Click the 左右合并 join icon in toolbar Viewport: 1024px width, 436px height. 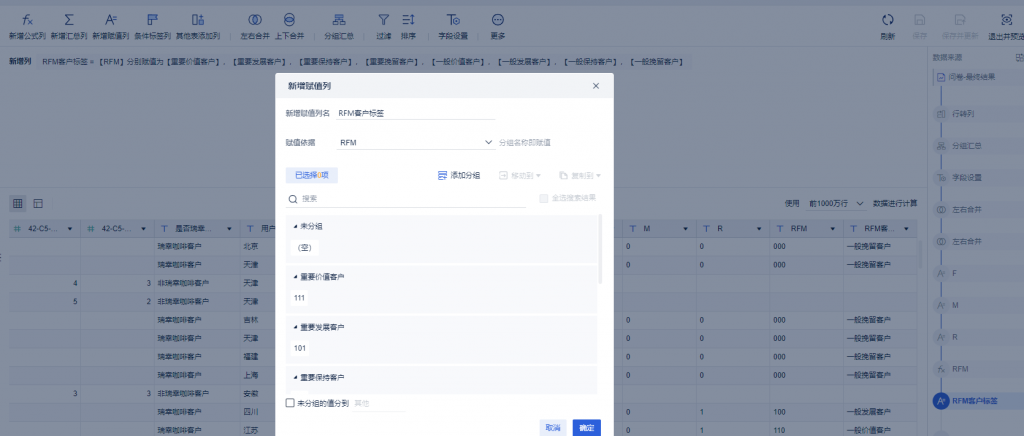[x=255, y=20]
